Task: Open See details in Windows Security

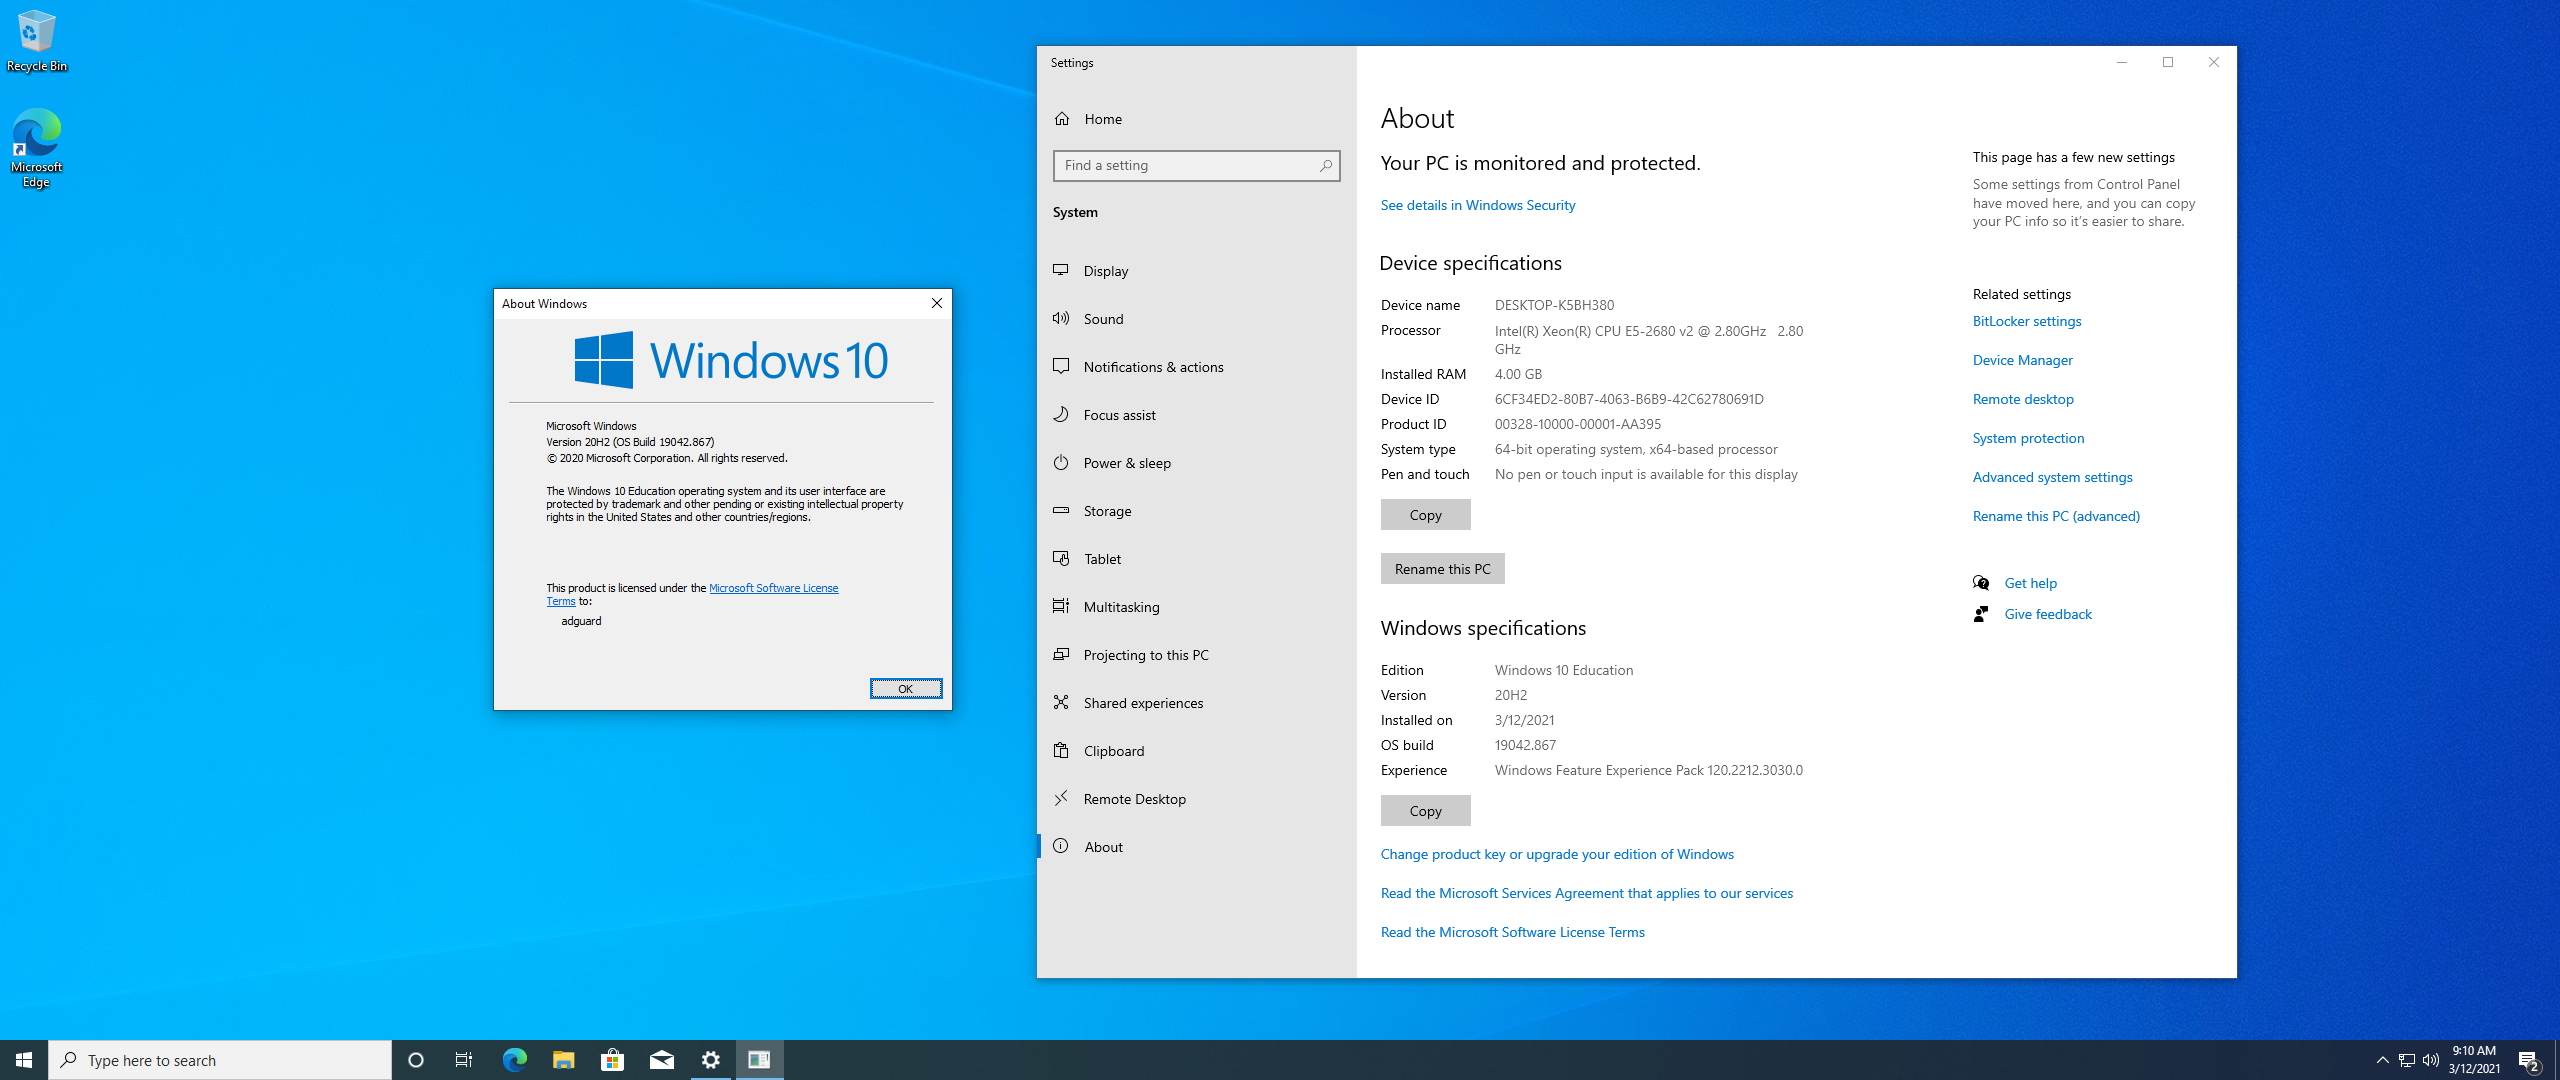Action: (x=1477, y=205)
